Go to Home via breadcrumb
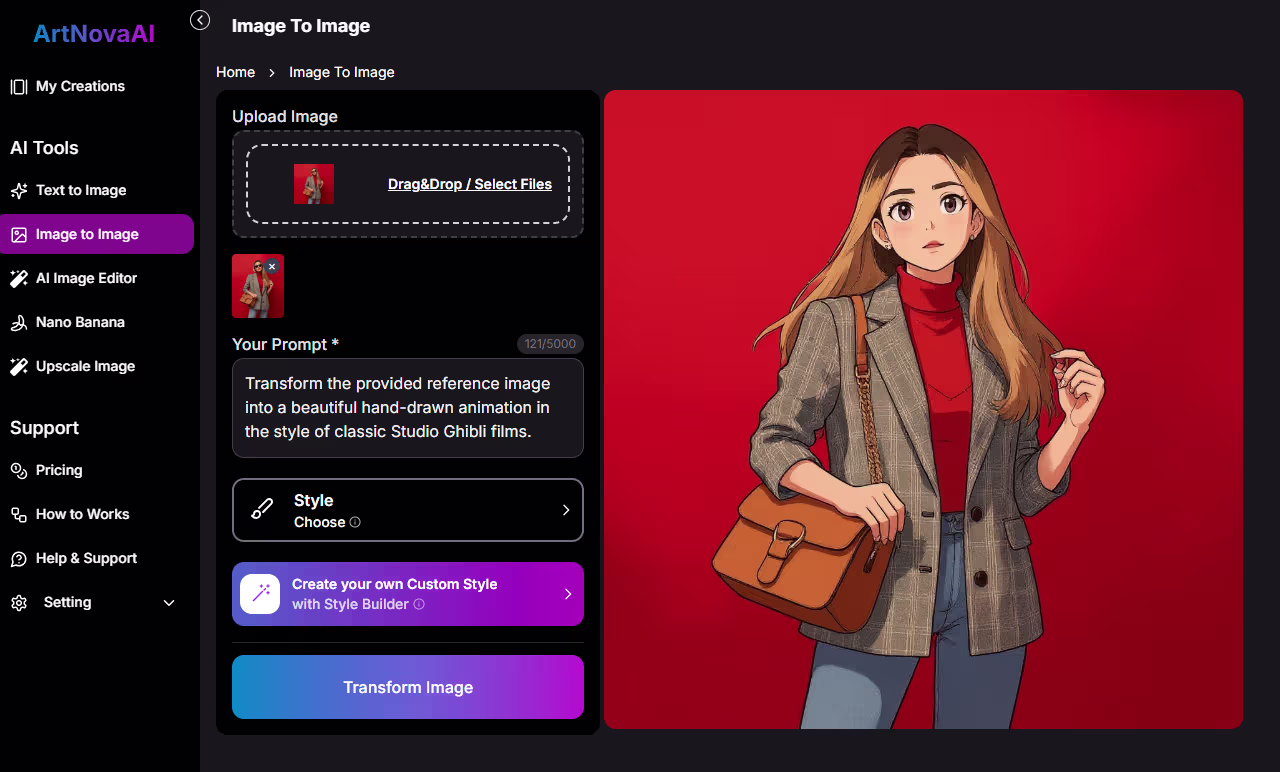1280x772 pixels. [235, 72]
